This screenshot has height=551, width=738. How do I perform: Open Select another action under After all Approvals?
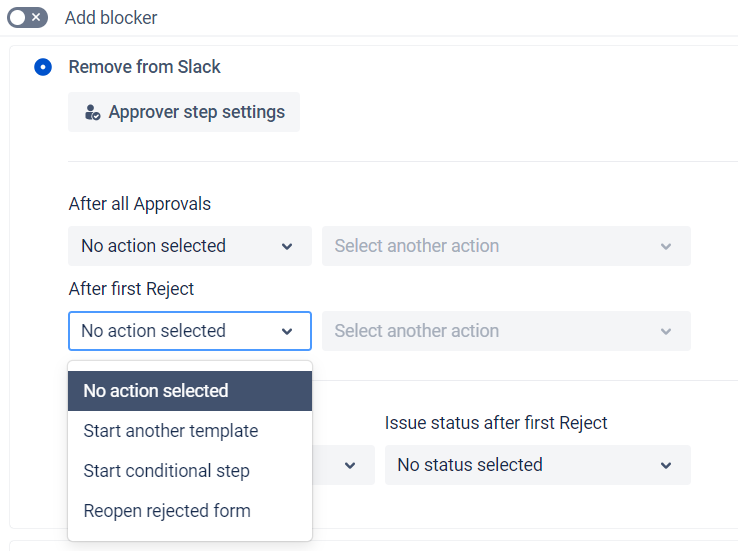506,246
